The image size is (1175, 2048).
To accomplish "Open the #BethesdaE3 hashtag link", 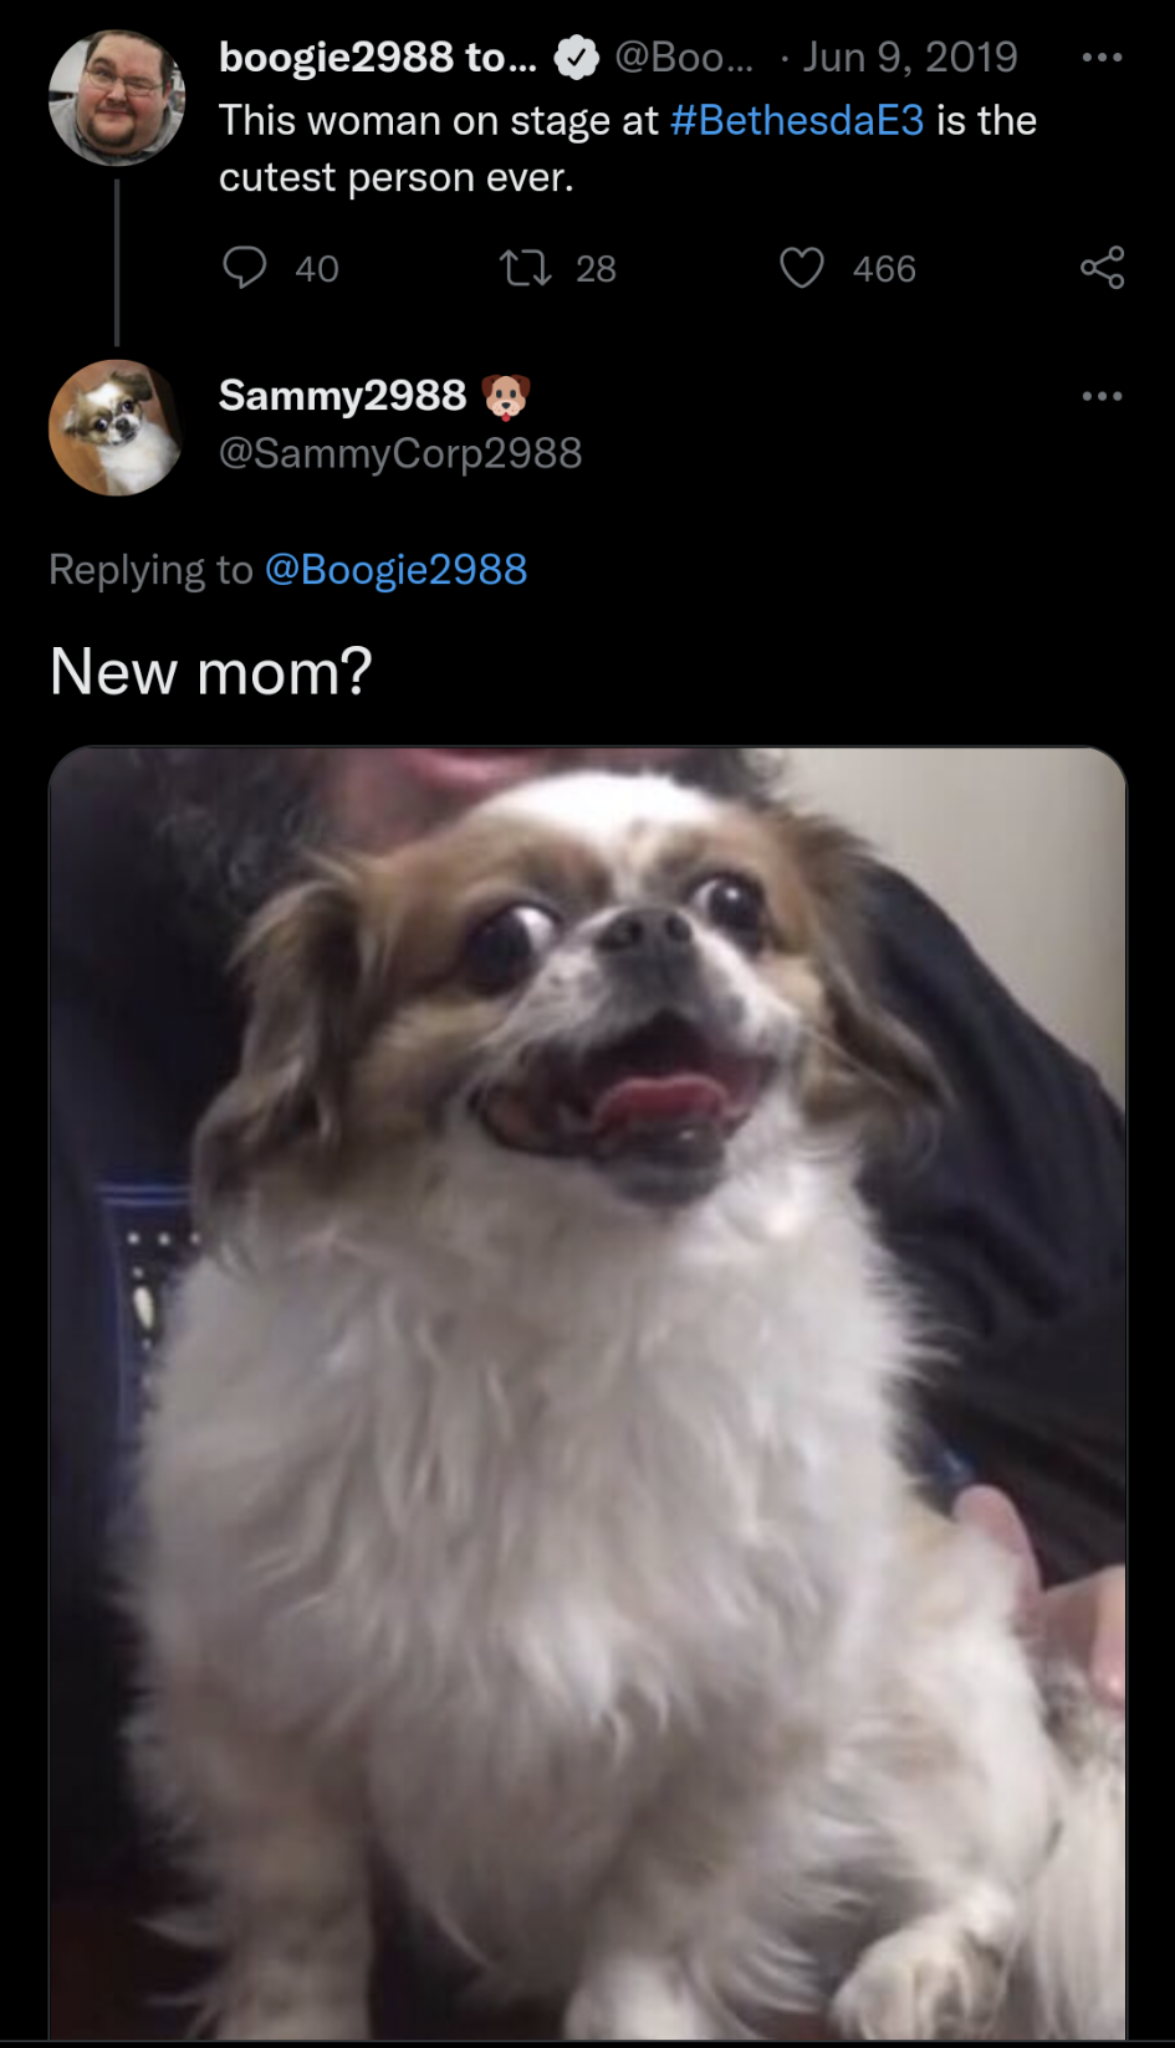I will 797,120.
